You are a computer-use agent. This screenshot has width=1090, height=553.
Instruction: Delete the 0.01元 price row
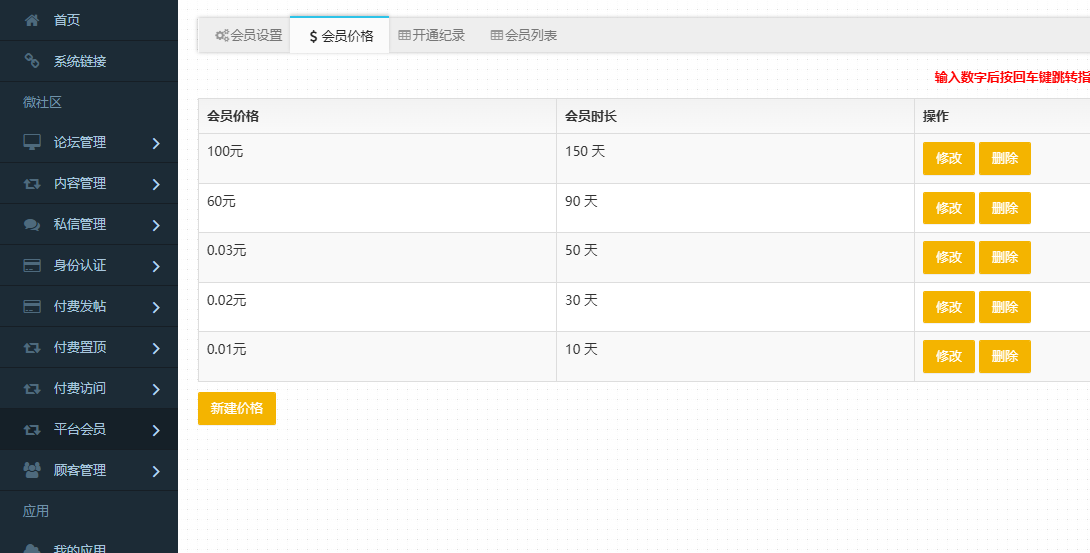[1004, 356]
